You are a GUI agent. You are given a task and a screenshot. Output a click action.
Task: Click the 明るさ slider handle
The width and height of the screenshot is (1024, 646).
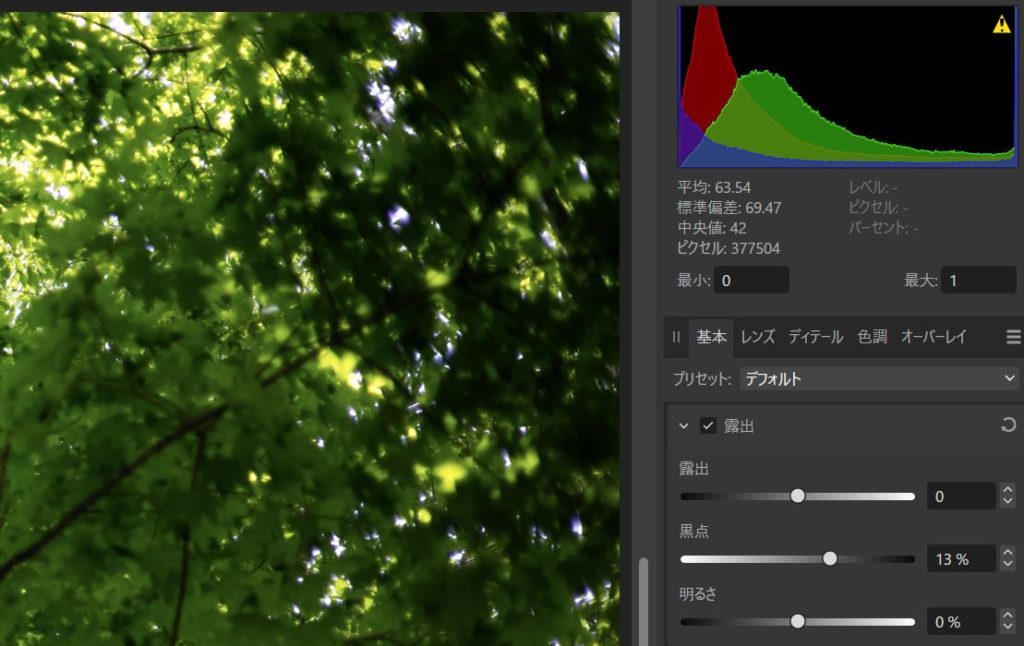[x=797, y=622]
